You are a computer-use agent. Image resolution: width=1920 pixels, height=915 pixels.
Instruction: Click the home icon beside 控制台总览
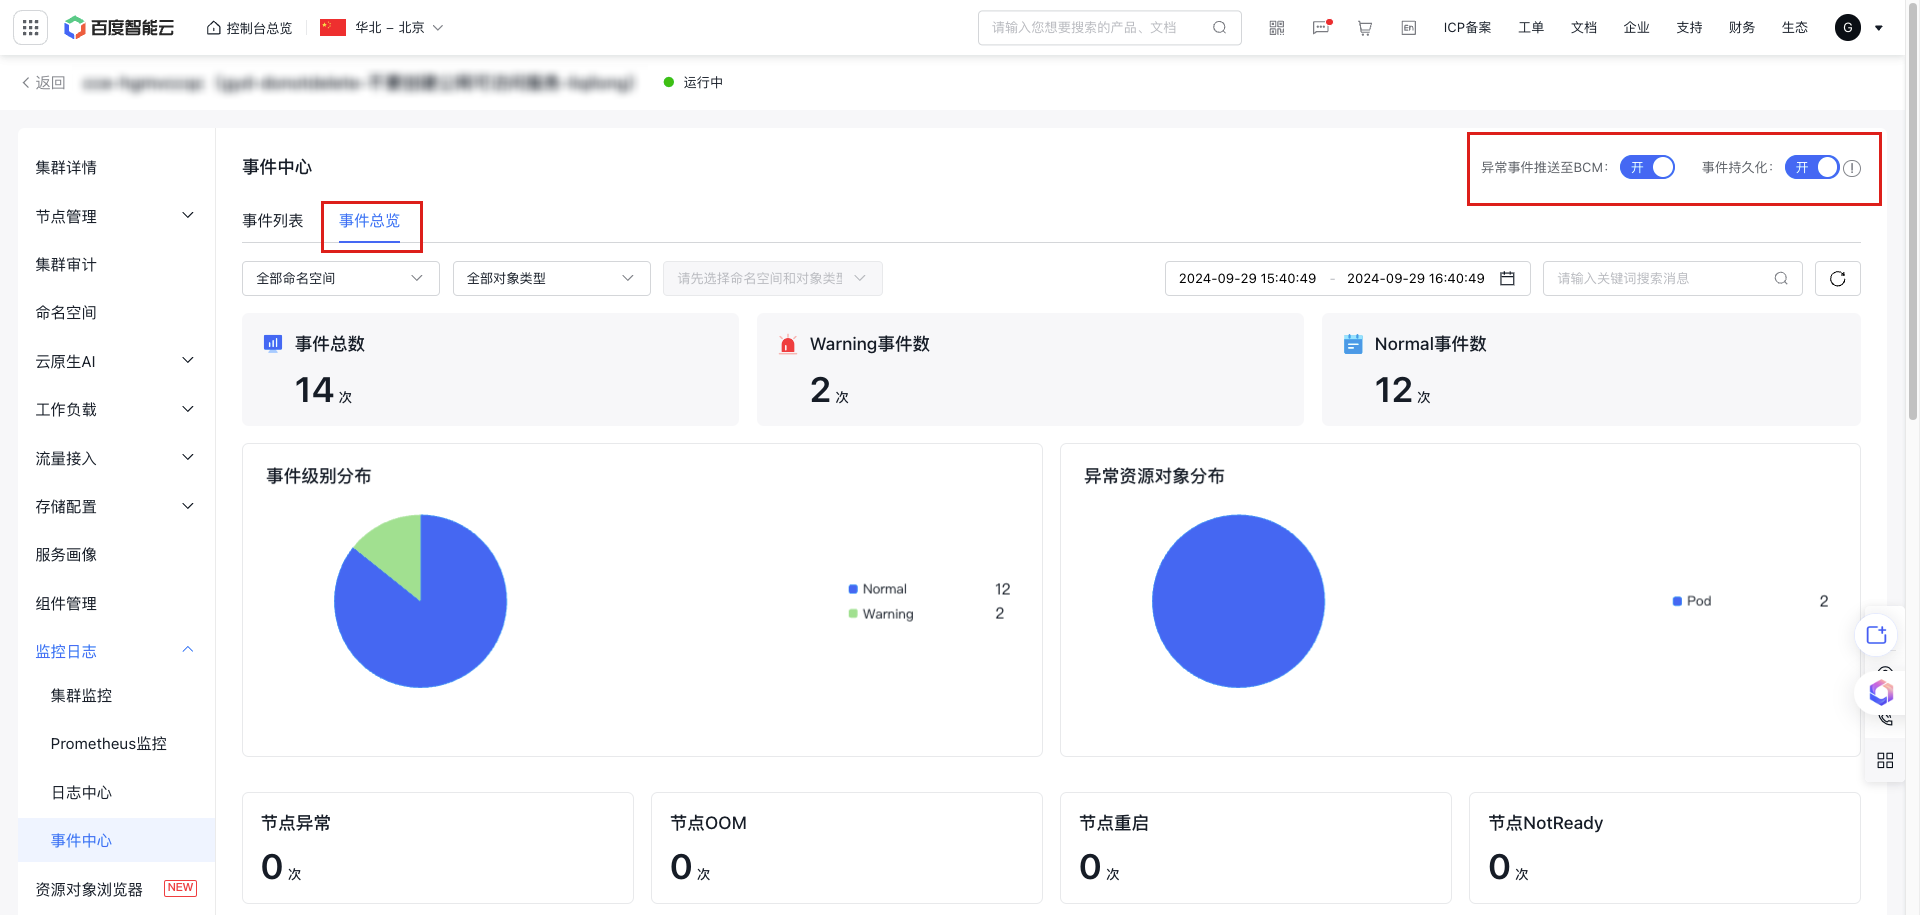tap(213, 28)
